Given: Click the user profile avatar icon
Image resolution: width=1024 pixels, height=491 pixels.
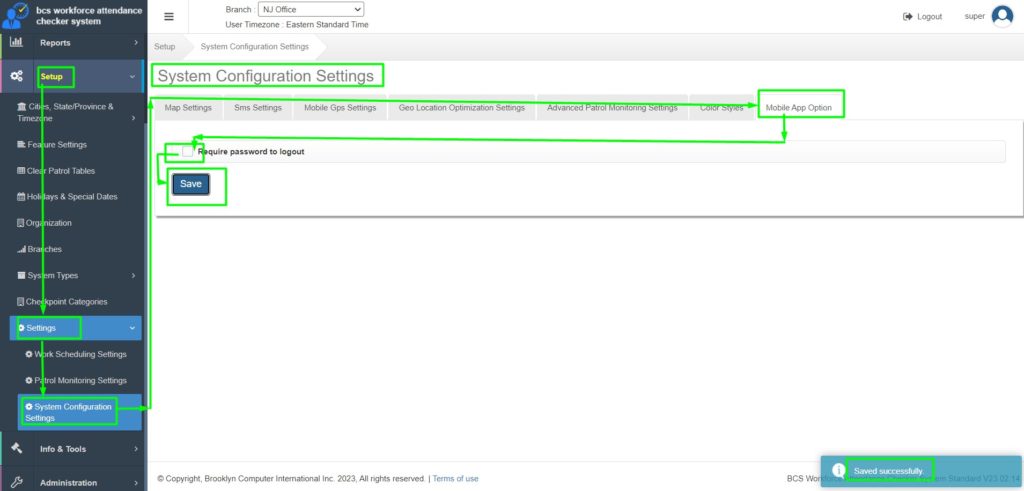Looking at the screenshot, I should 1002,16.
